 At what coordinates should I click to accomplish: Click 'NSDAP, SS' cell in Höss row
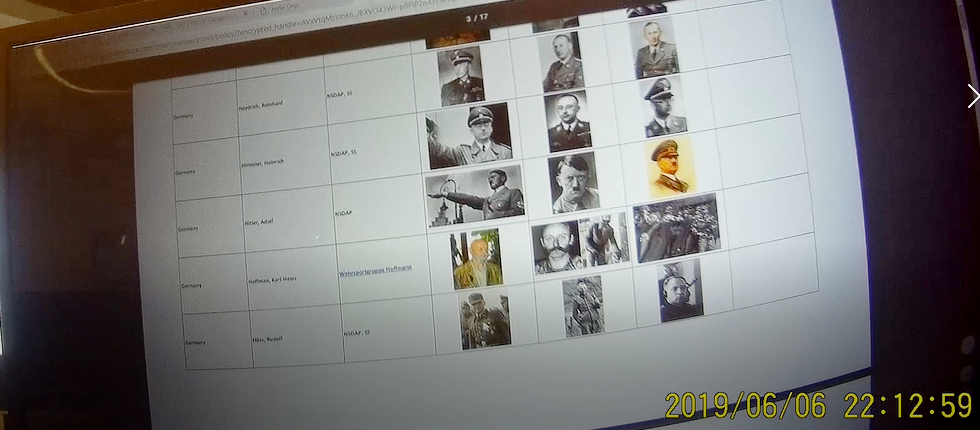pyautogui.click(x=388, y=328)
